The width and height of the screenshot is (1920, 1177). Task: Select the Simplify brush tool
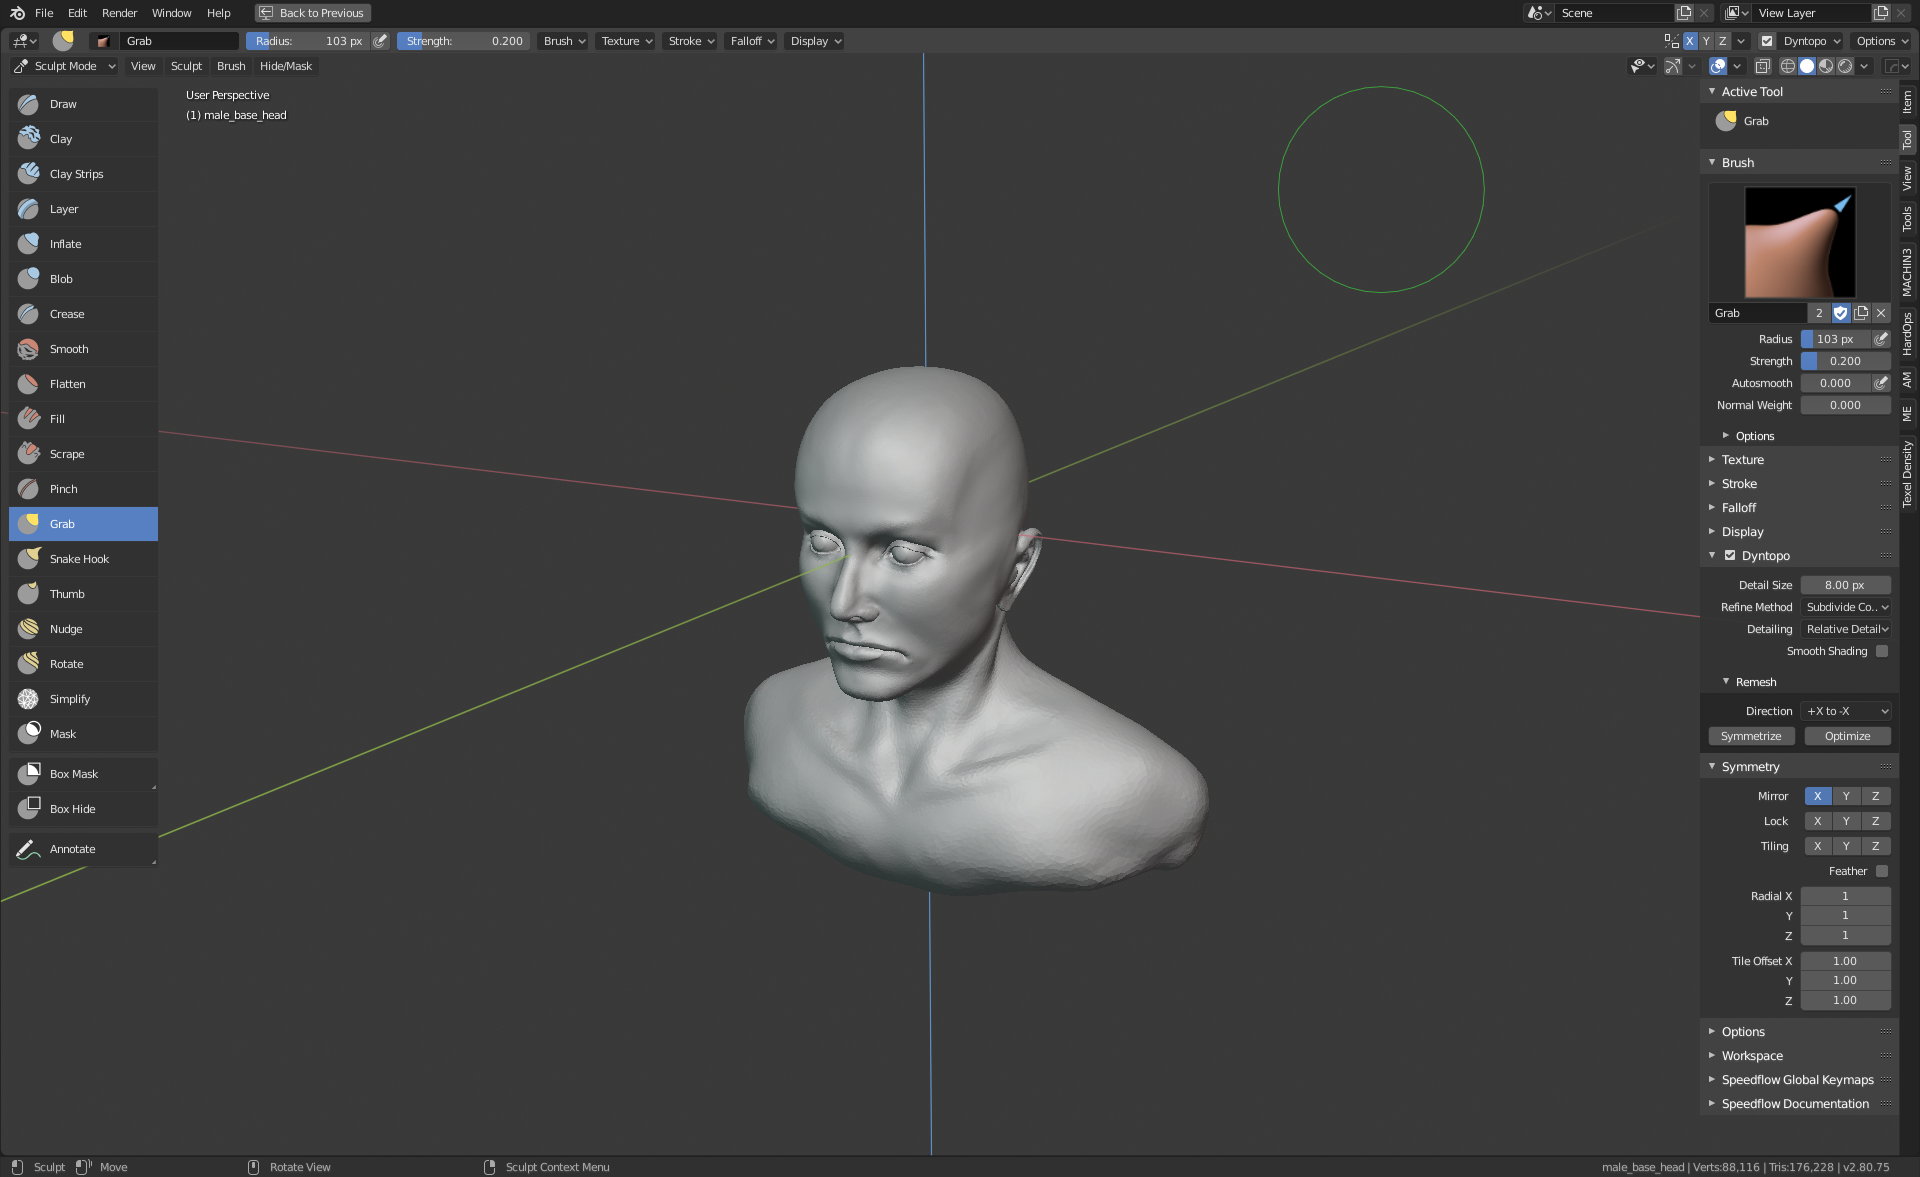70,699
